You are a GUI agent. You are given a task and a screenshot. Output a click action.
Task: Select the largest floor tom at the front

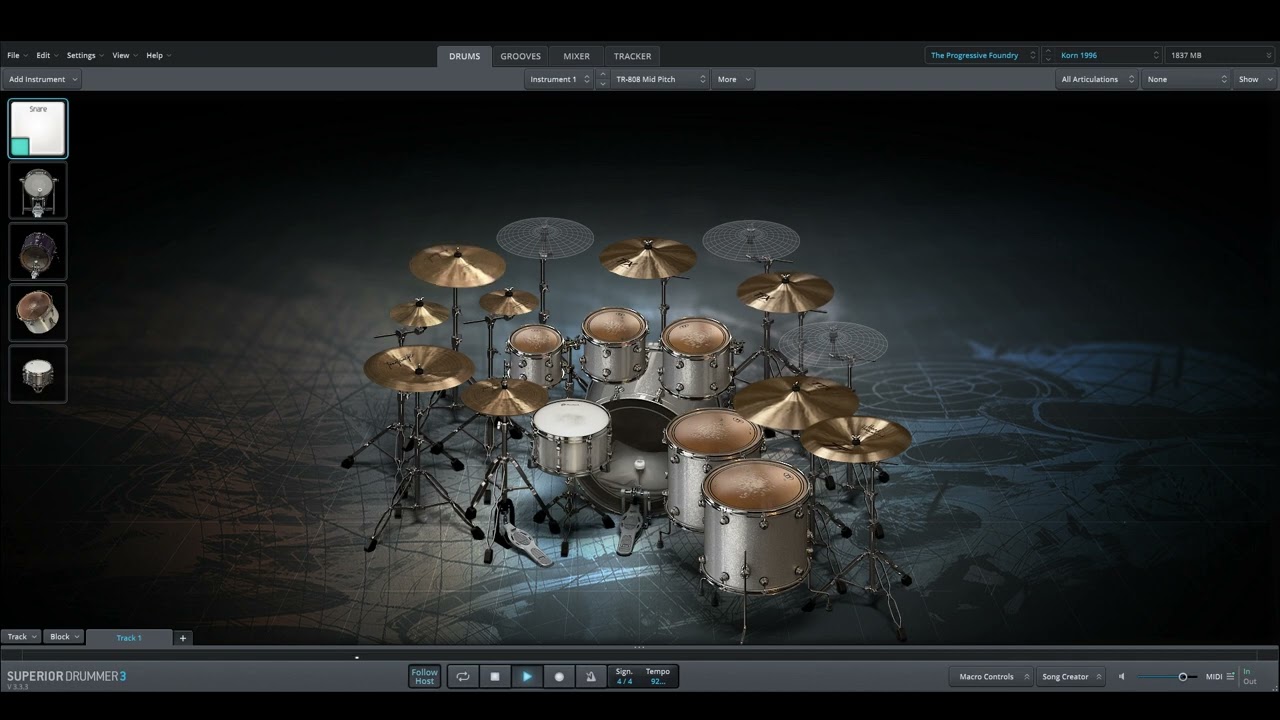[755, 525]
